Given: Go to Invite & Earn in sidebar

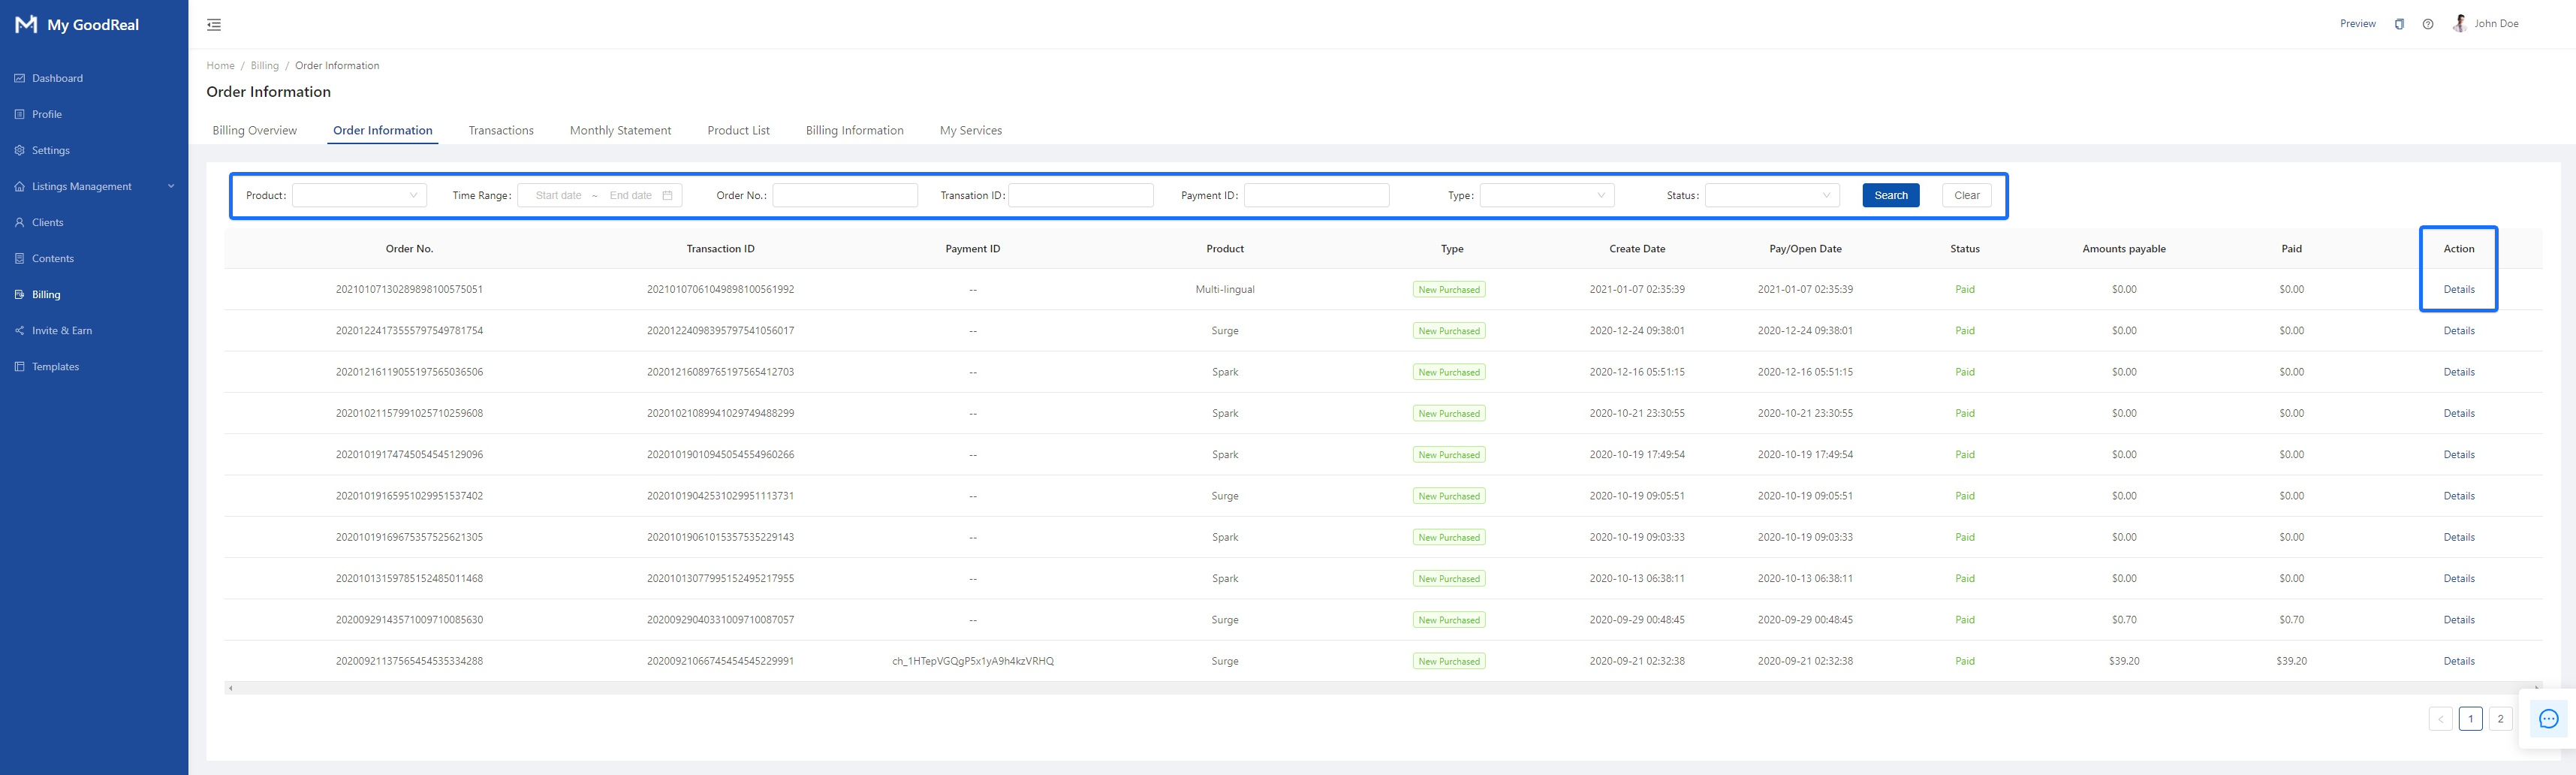Looking at the screenshot, I should coord(61,330).
